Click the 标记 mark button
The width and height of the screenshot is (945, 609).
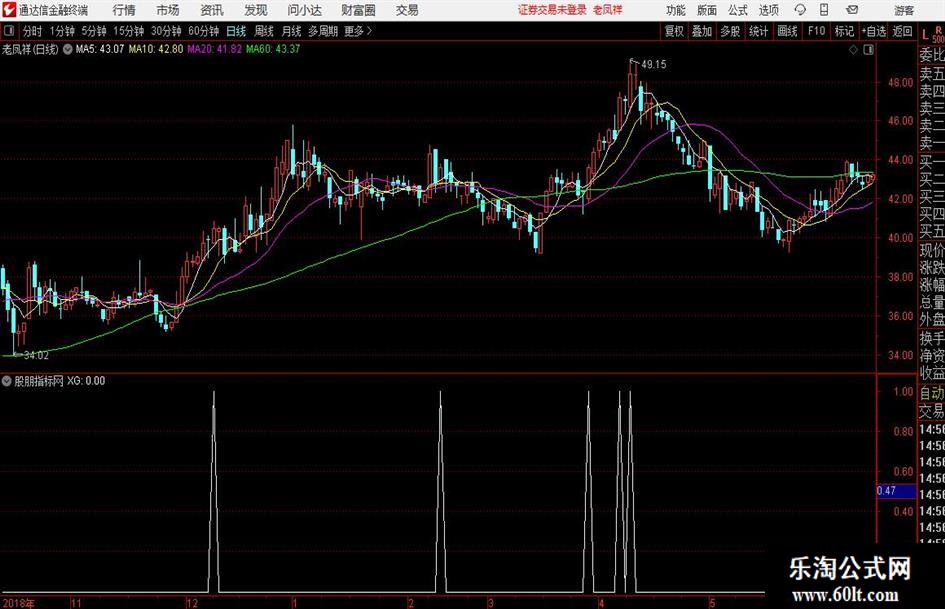[x=844, y=31]
